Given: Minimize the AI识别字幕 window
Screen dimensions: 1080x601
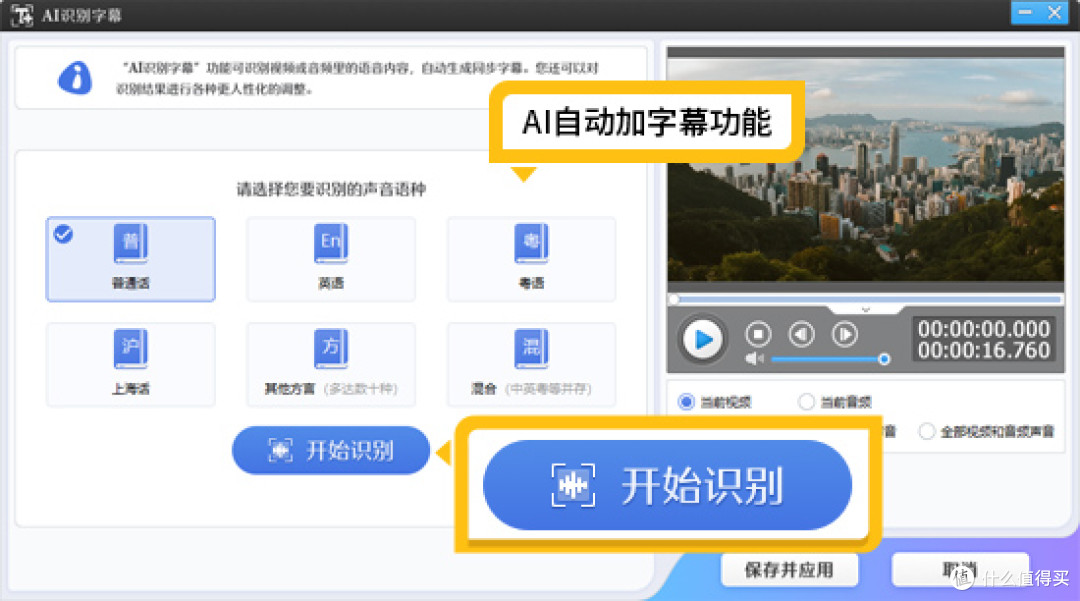Looking at the screenshot, I should click(1026, 12).
